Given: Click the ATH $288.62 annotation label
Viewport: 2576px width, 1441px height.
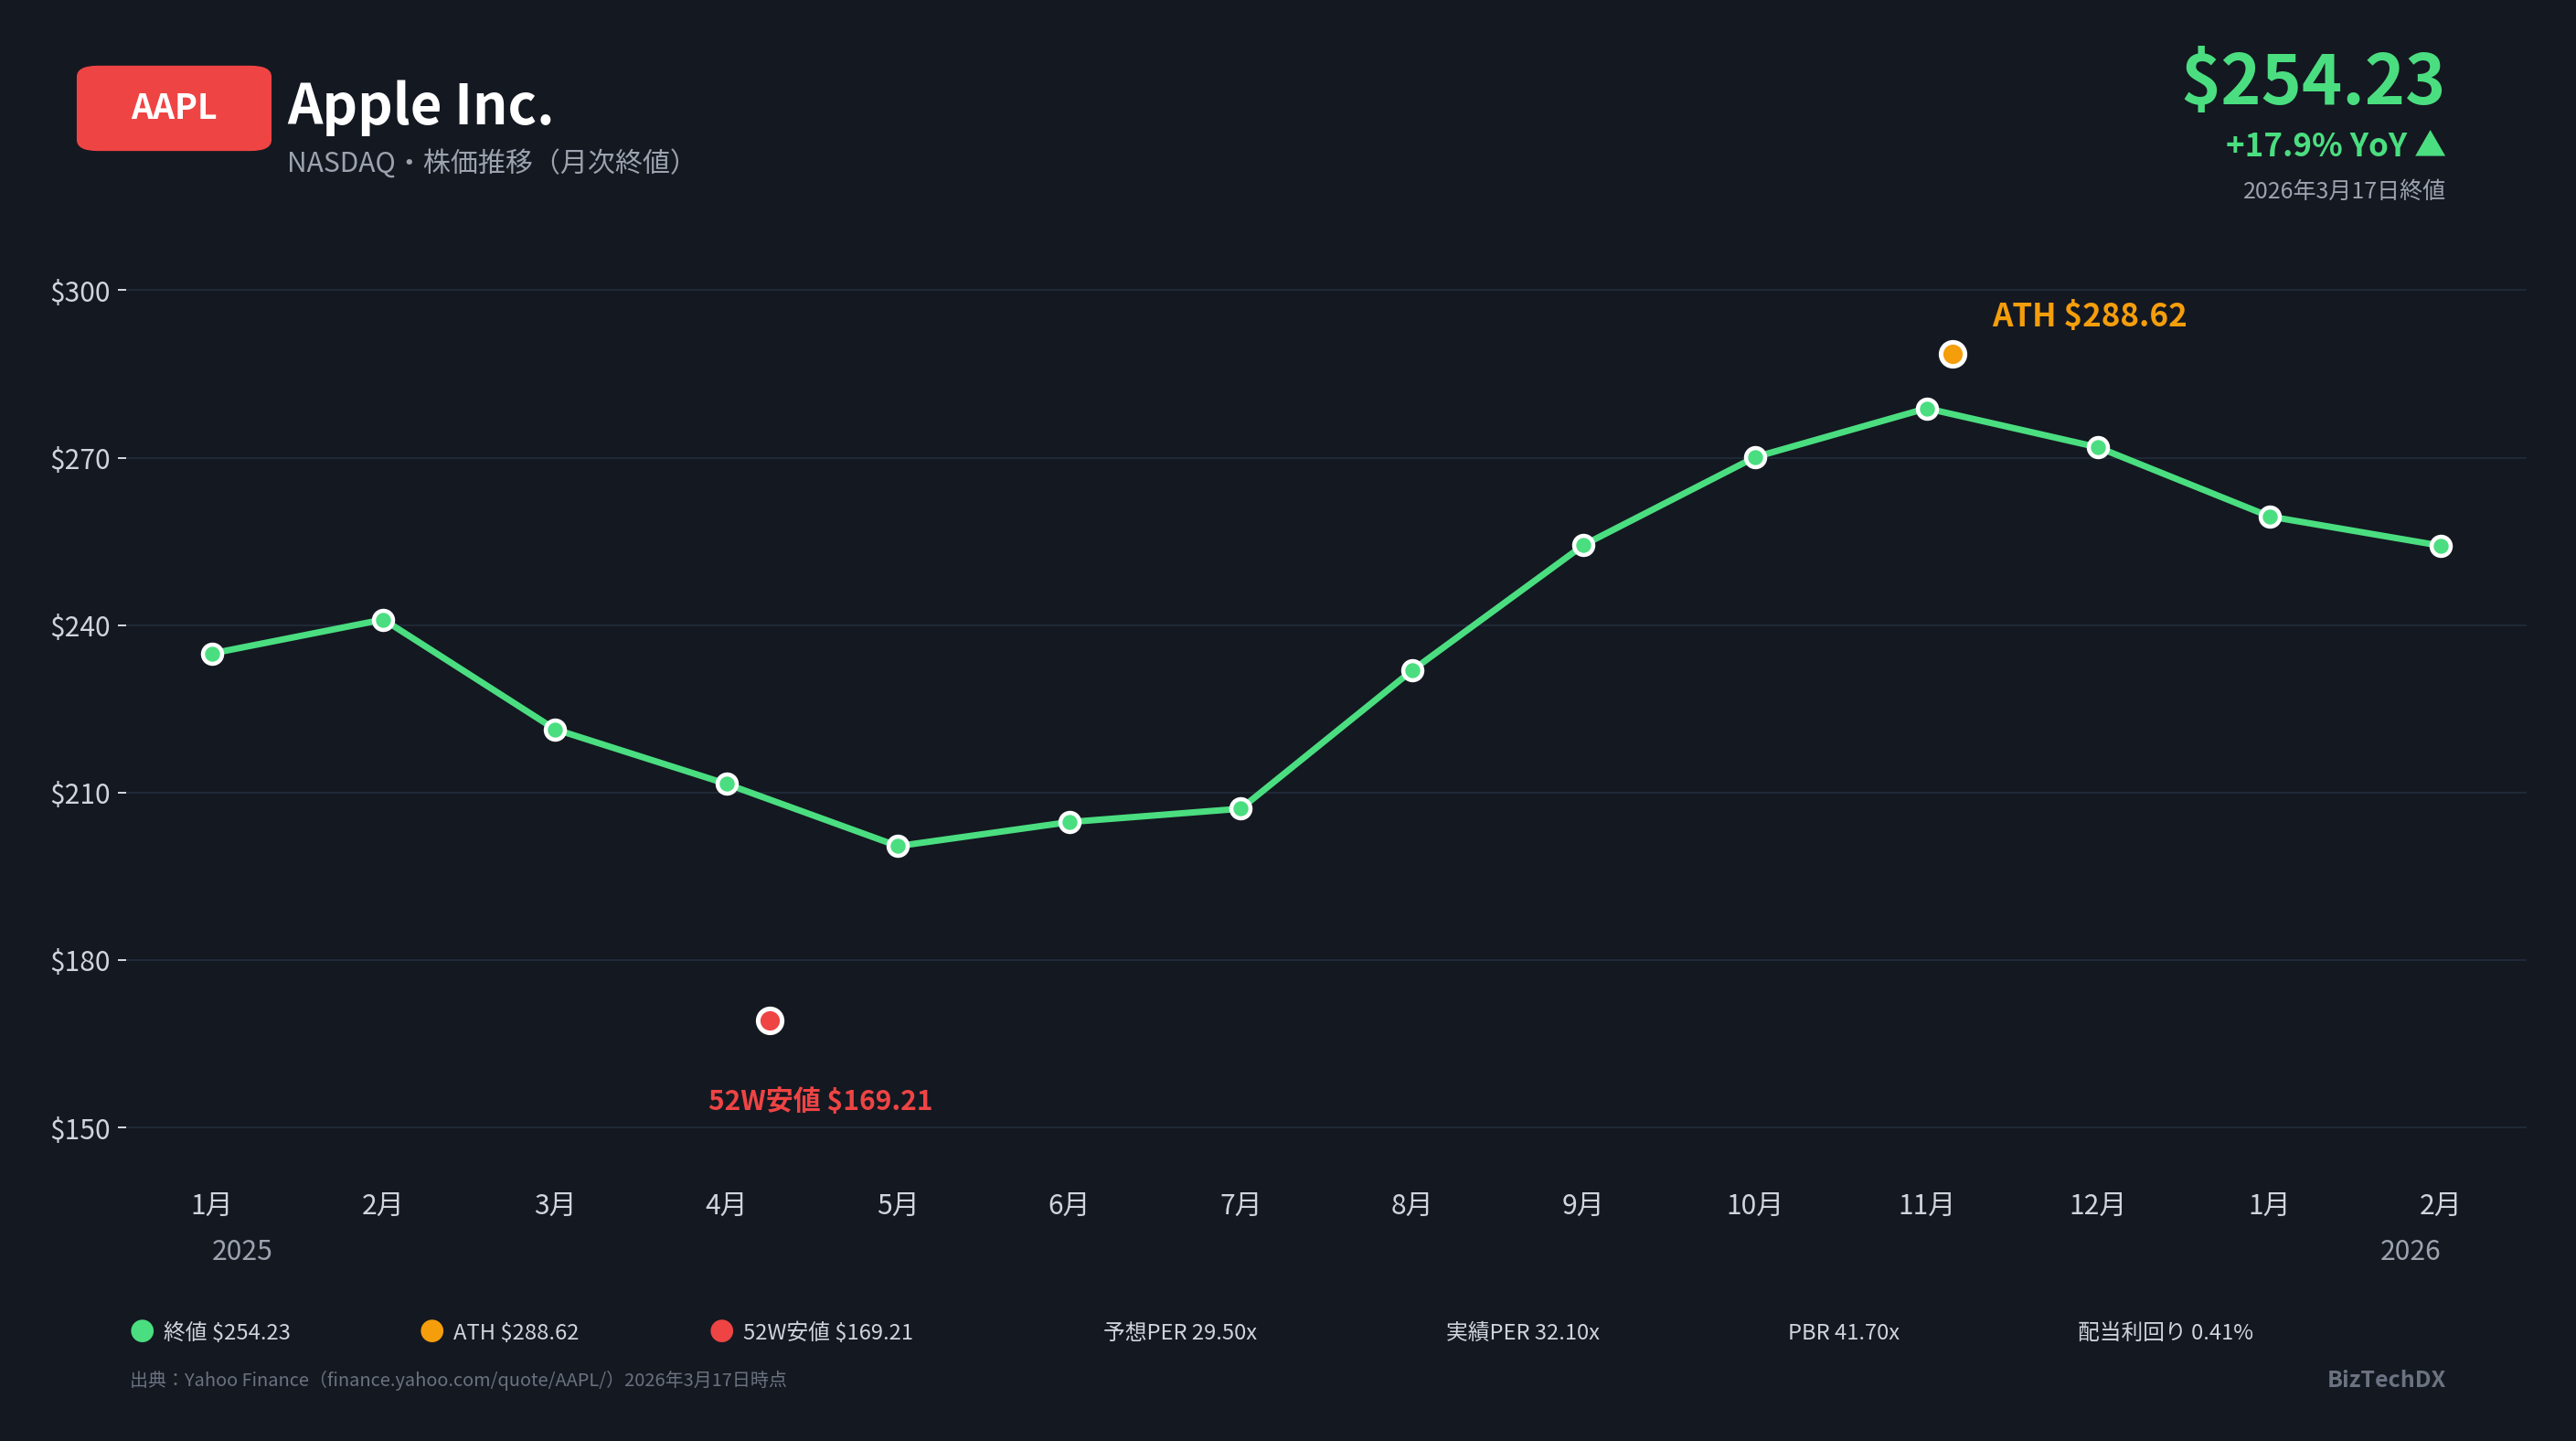Looking at the screenshot, I should pos(2088,315).
